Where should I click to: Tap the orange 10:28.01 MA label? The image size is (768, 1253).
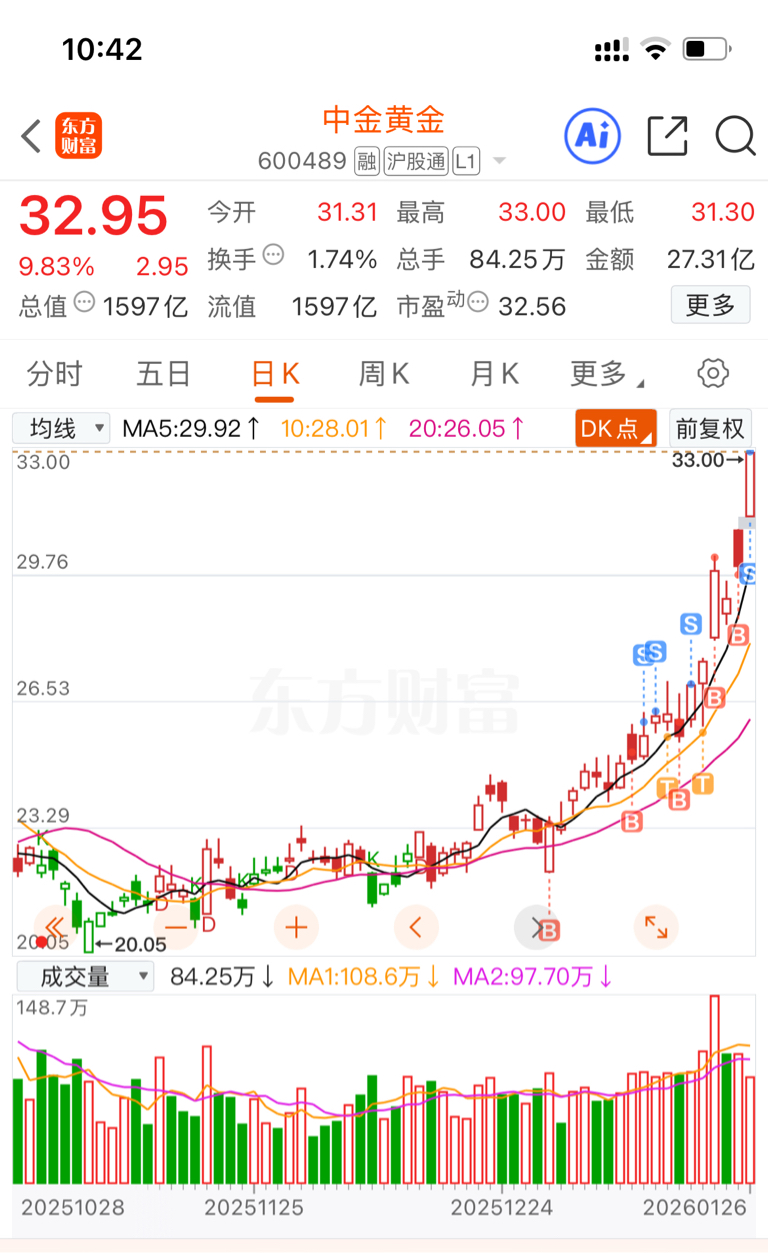[x=333, y=429]
